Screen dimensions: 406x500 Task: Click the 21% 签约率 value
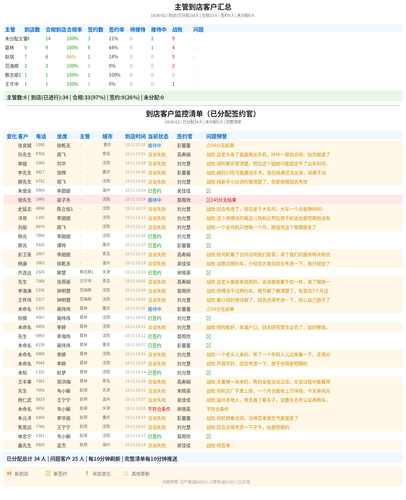tap(113, 39)
